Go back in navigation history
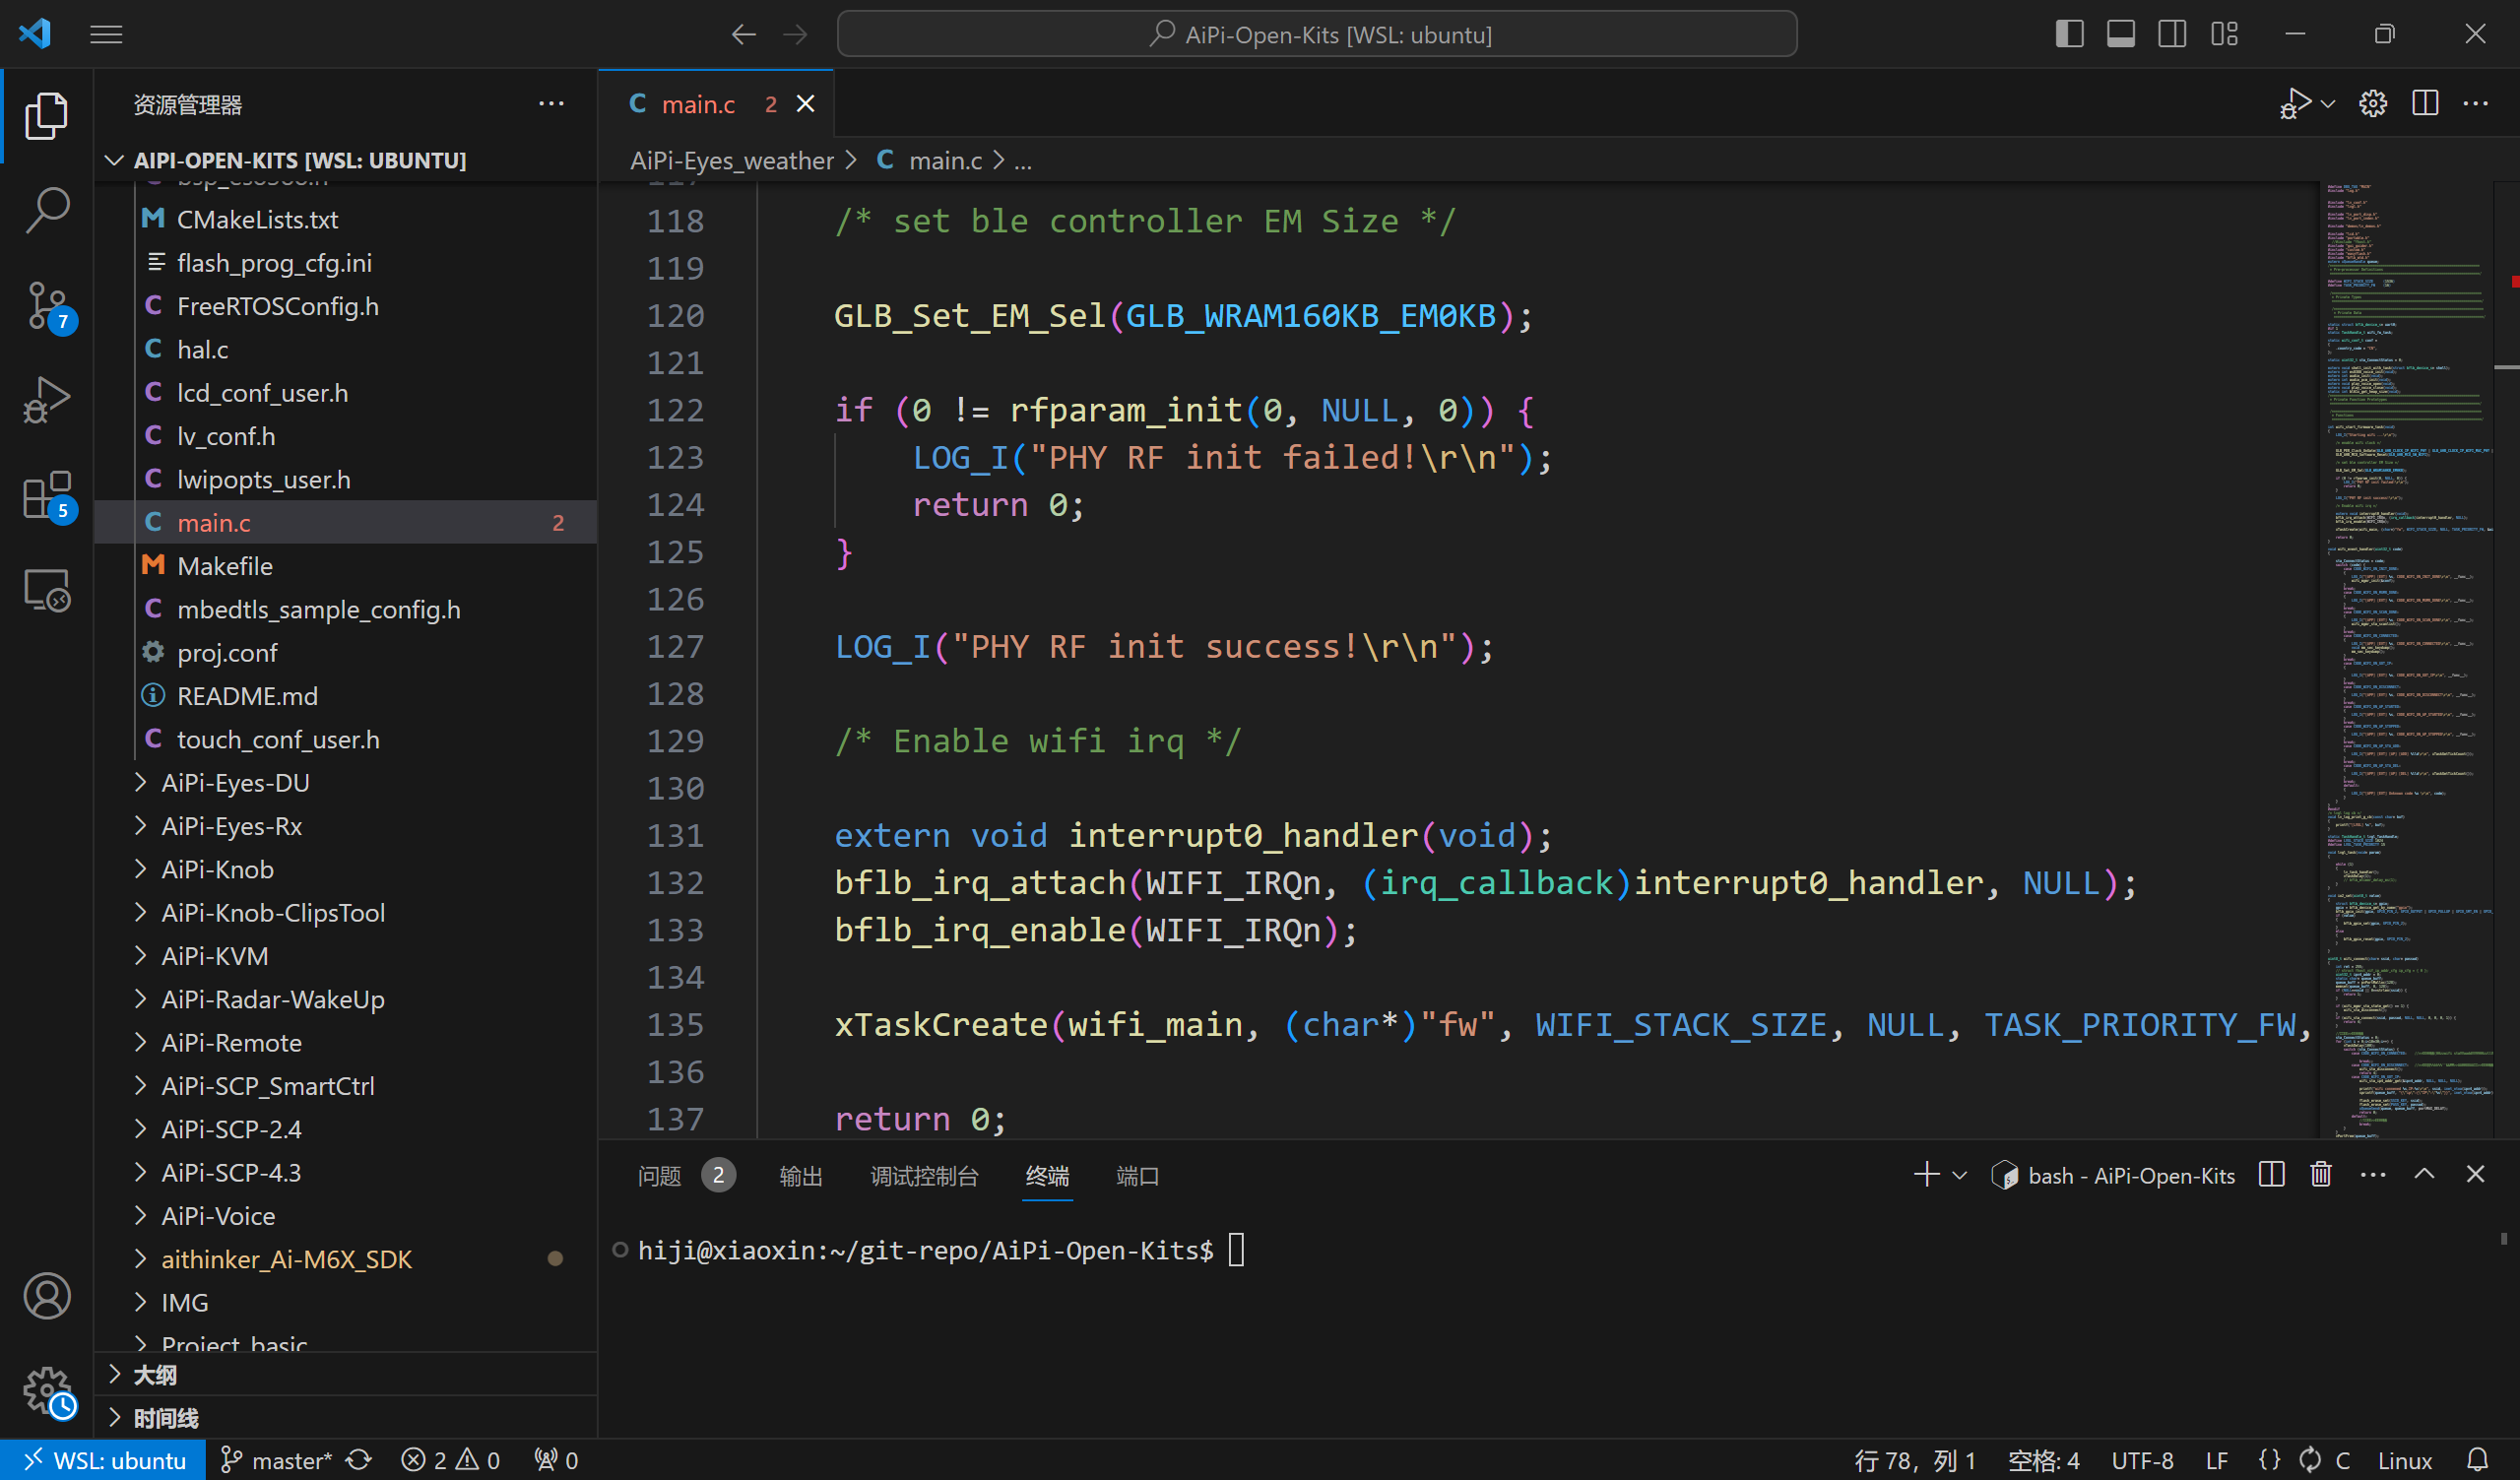Screen dimensions: 2520x1480 tap(743, 35)
